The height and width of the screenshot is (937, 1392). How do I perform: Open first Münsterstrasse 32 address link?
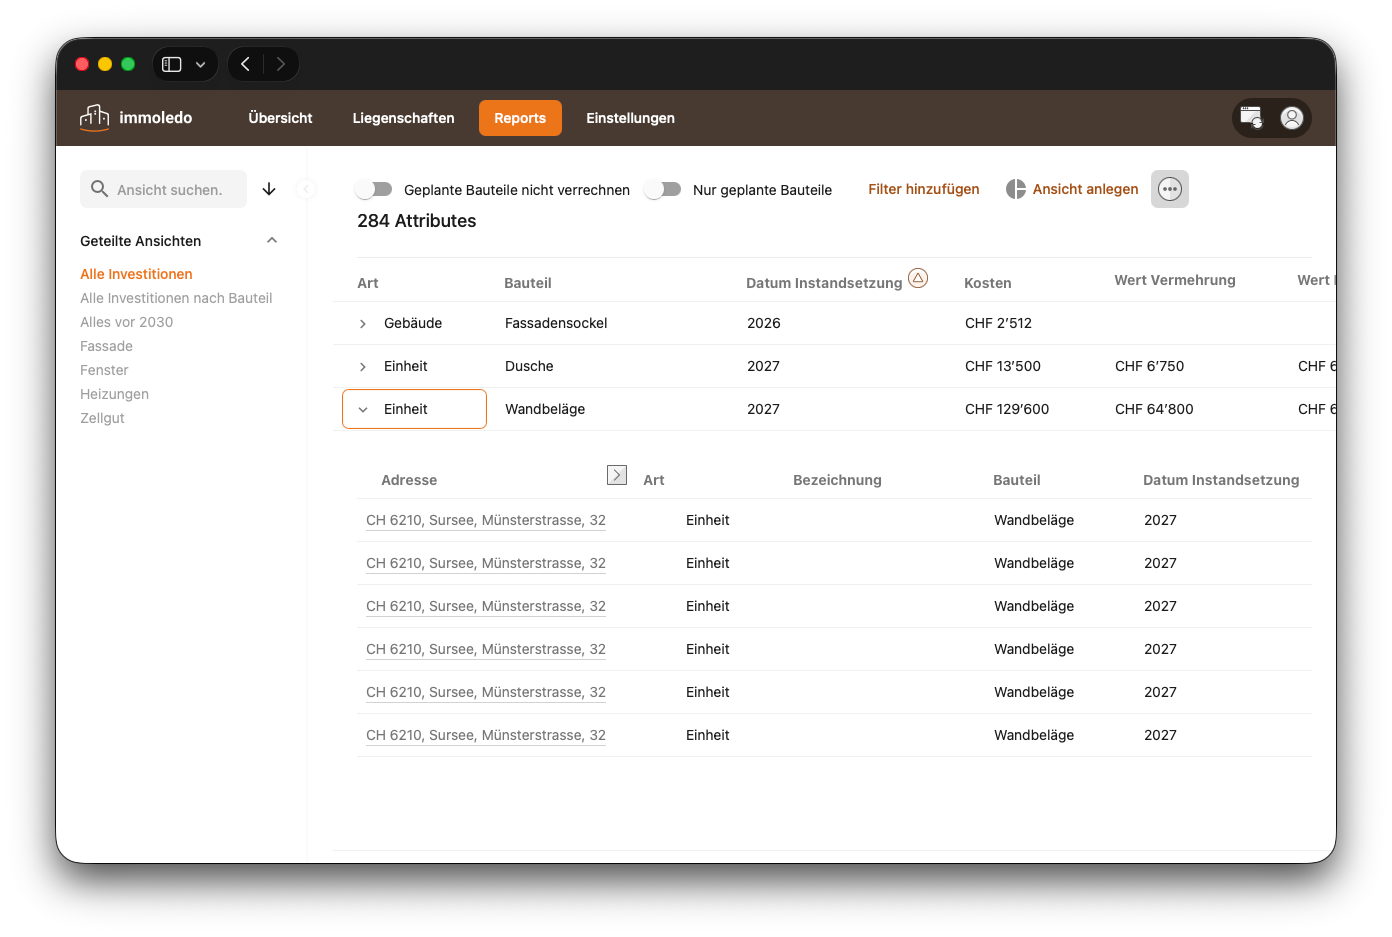click(x=486, y=520)
